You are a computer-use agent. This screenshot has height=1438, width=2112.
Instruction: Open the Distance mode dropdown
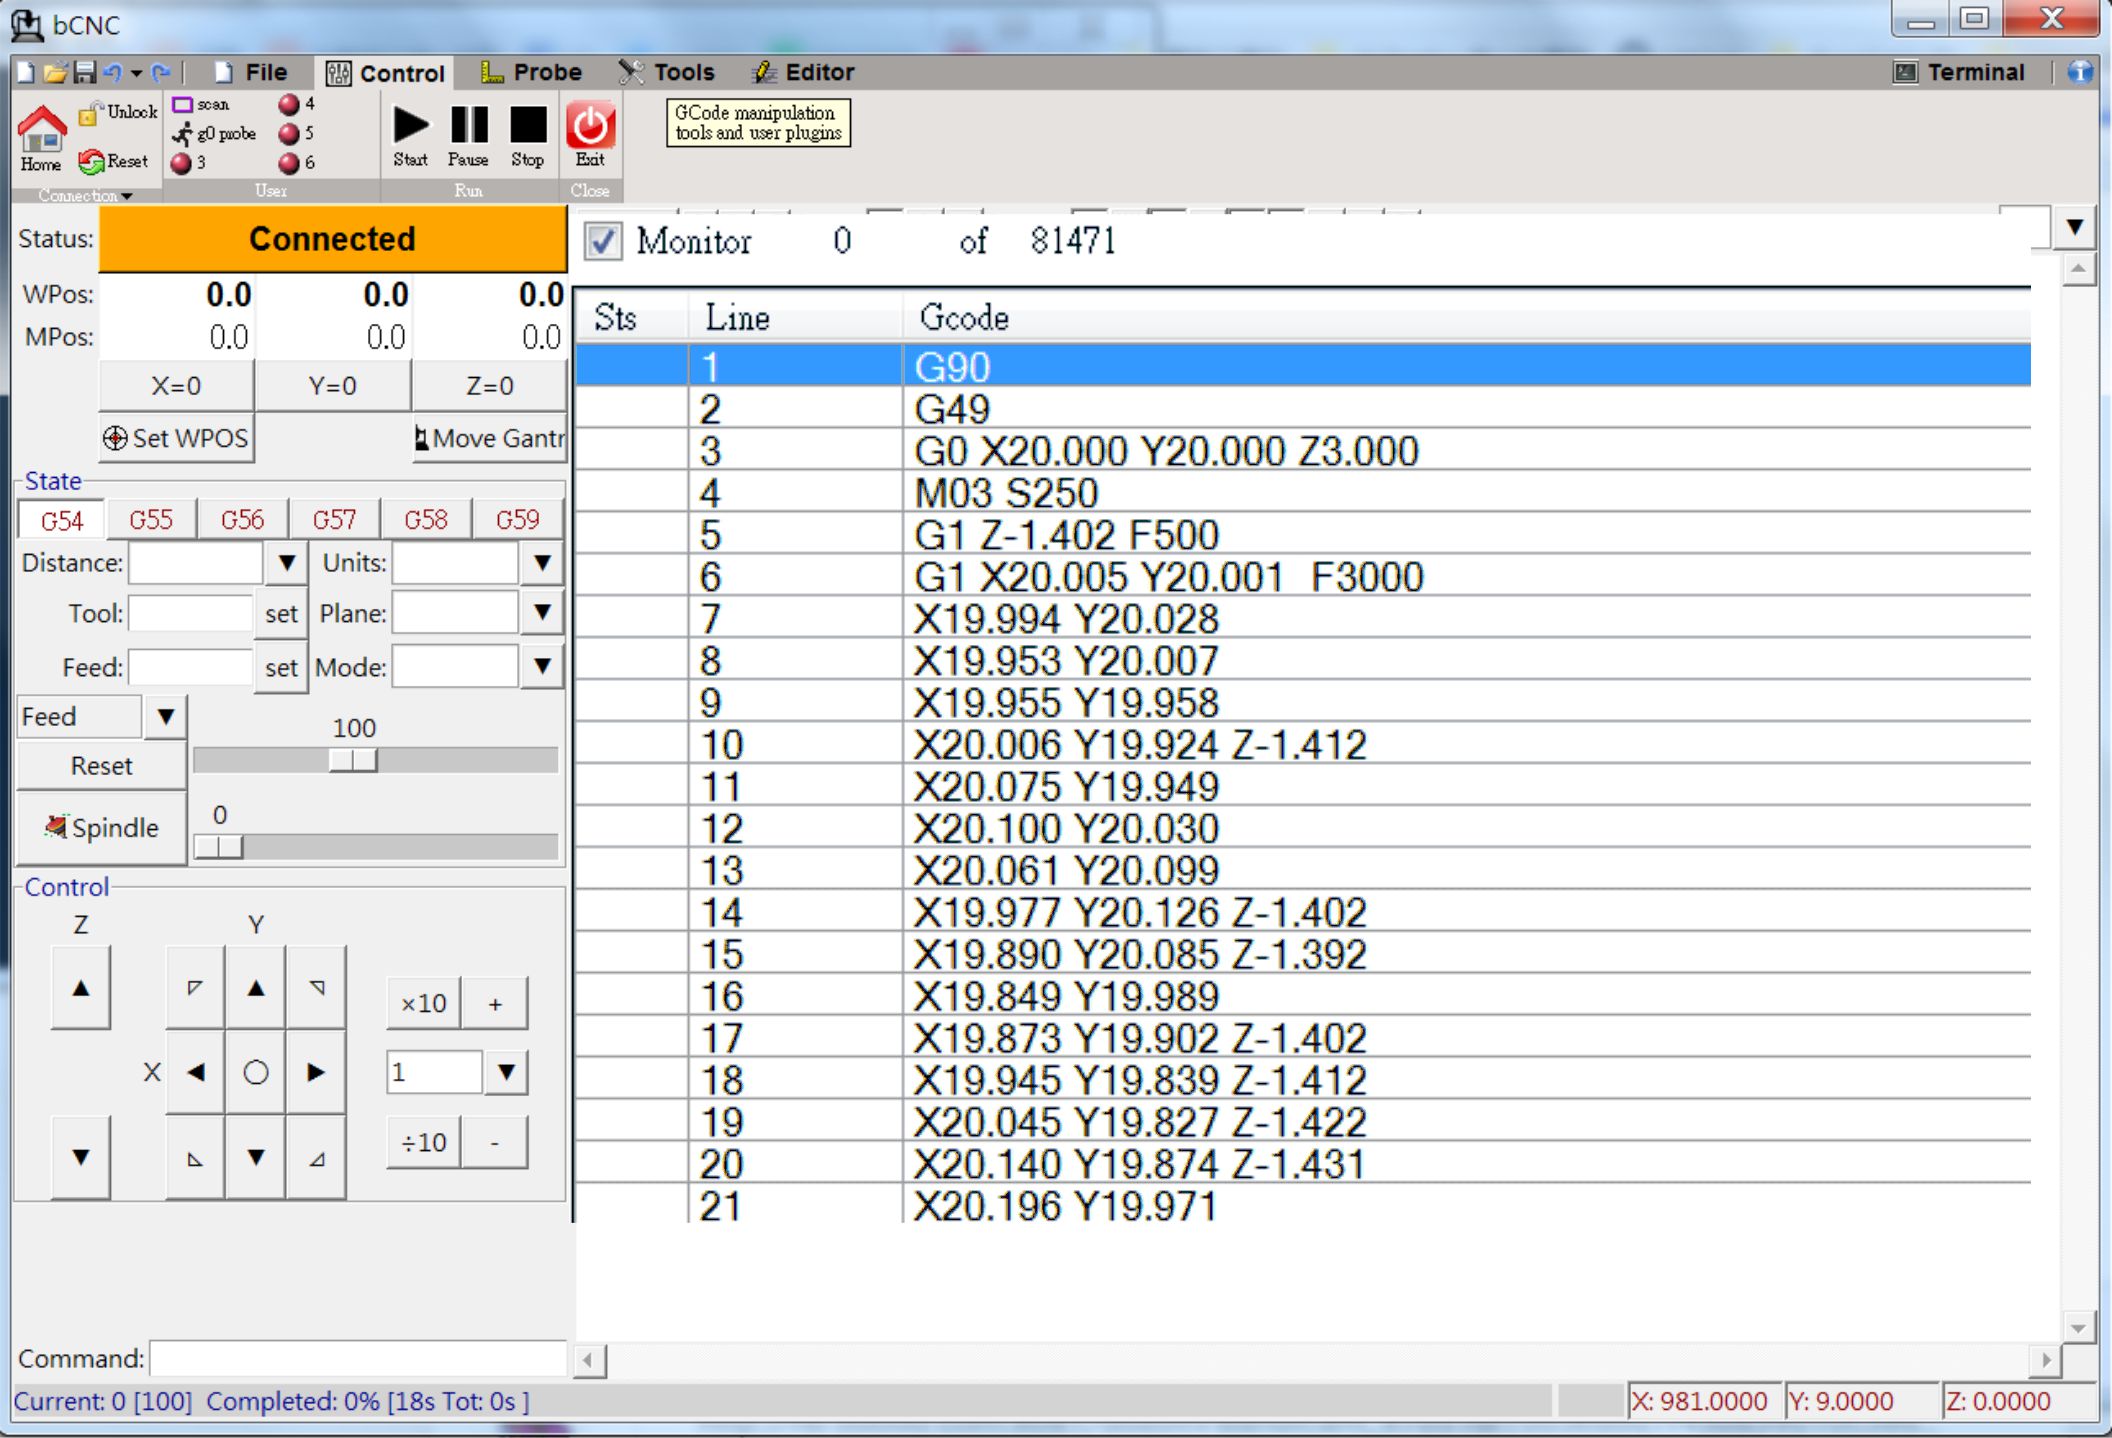click(287, 563)
